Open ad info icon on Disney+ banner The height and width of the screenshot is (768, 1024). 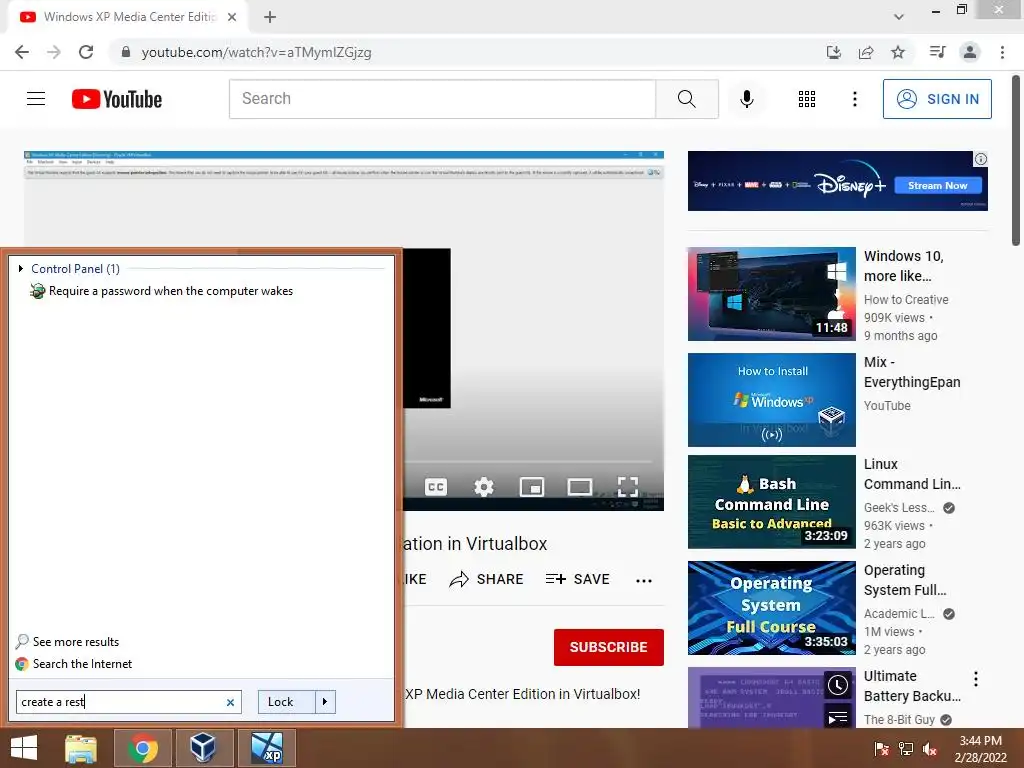pos(981,159)
